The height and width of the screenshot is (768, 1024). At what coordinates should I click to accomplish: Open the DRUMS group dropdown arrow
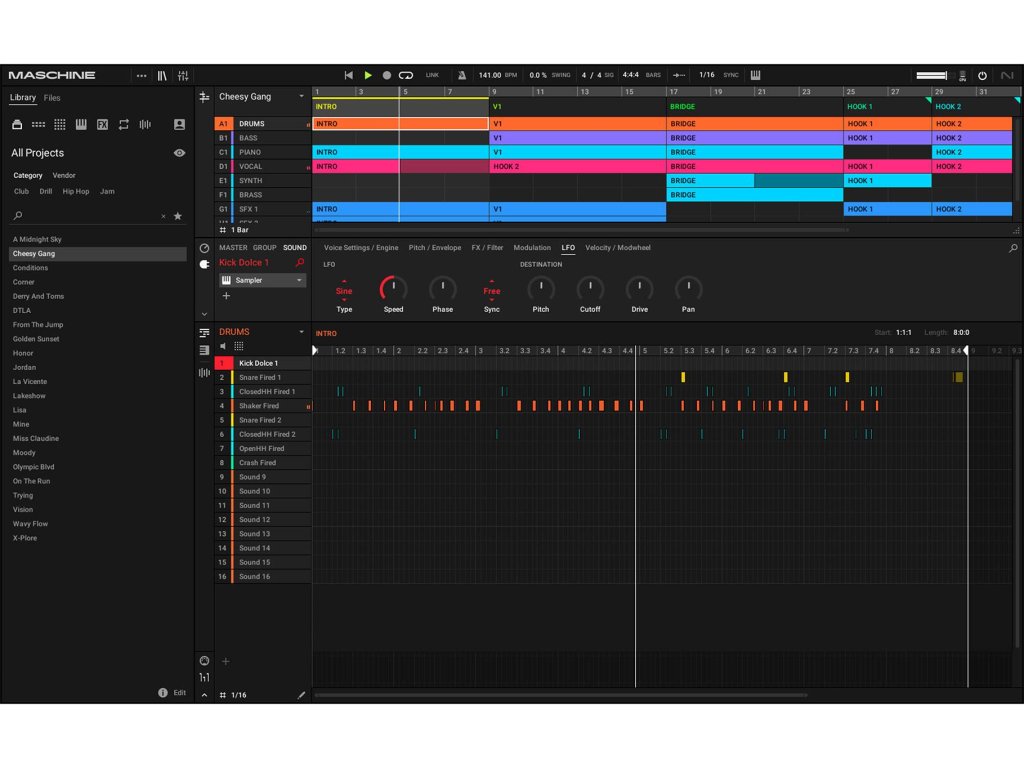tap(302, 332)
